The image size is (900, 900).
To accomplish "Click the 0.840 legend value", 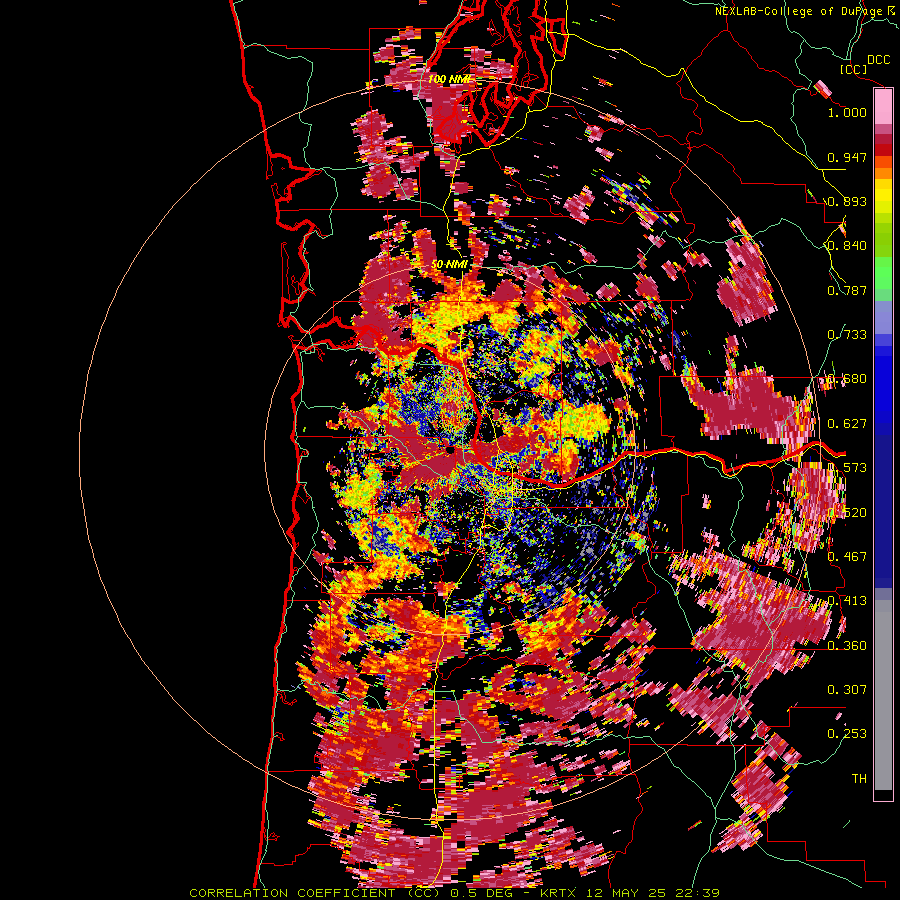I will pos(847,246).
